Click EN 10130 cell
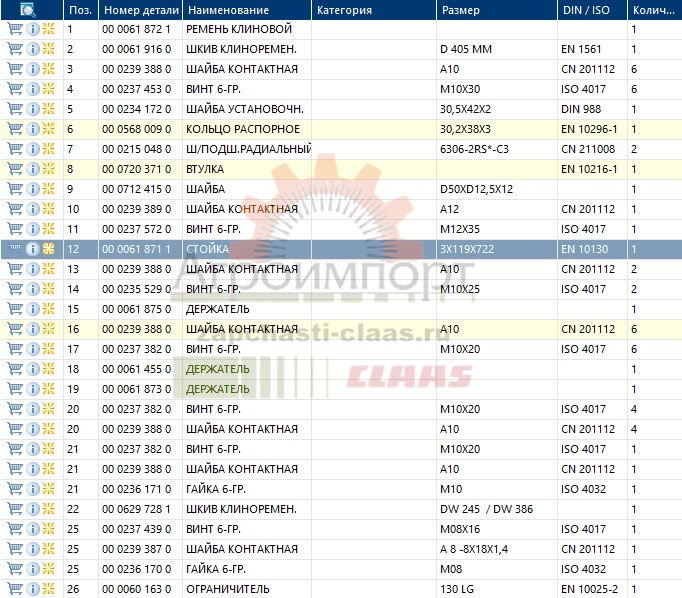 (x=585, y=249)
